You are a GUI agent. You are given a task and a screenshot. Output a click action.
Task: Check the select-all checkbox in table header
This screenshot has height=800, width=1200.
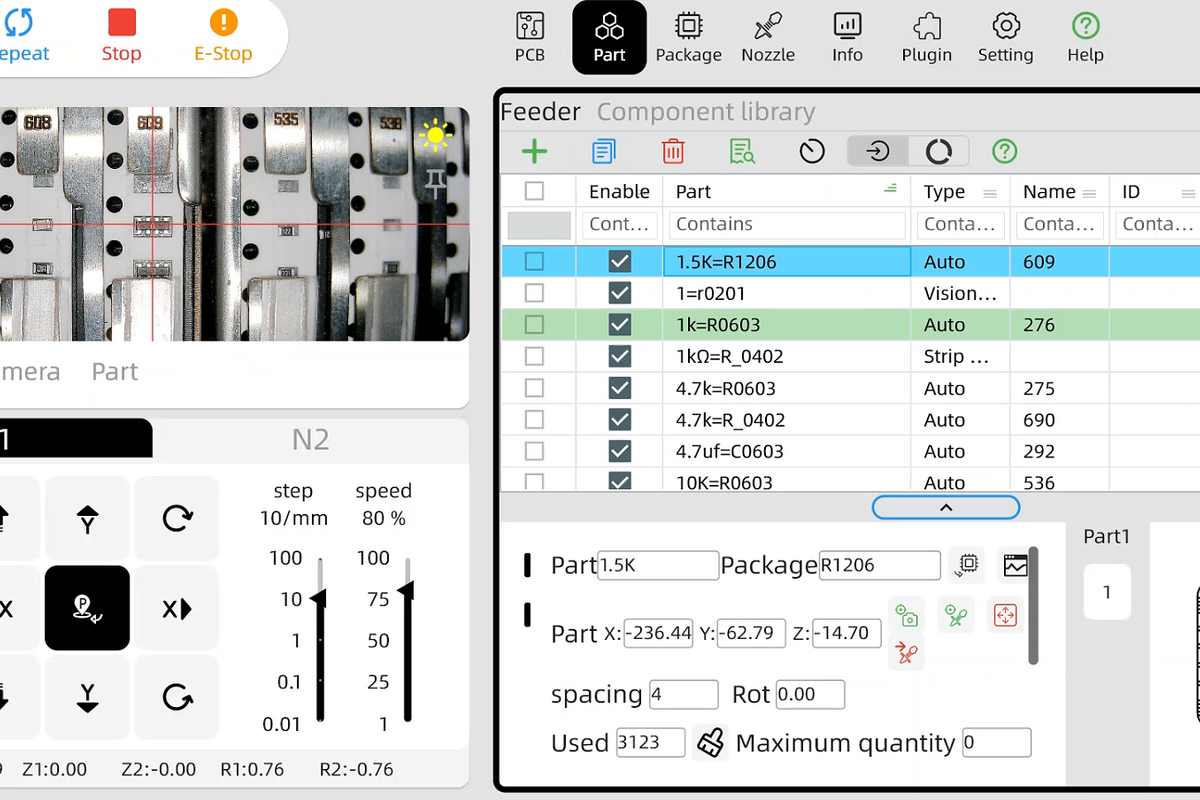(535, 192)
